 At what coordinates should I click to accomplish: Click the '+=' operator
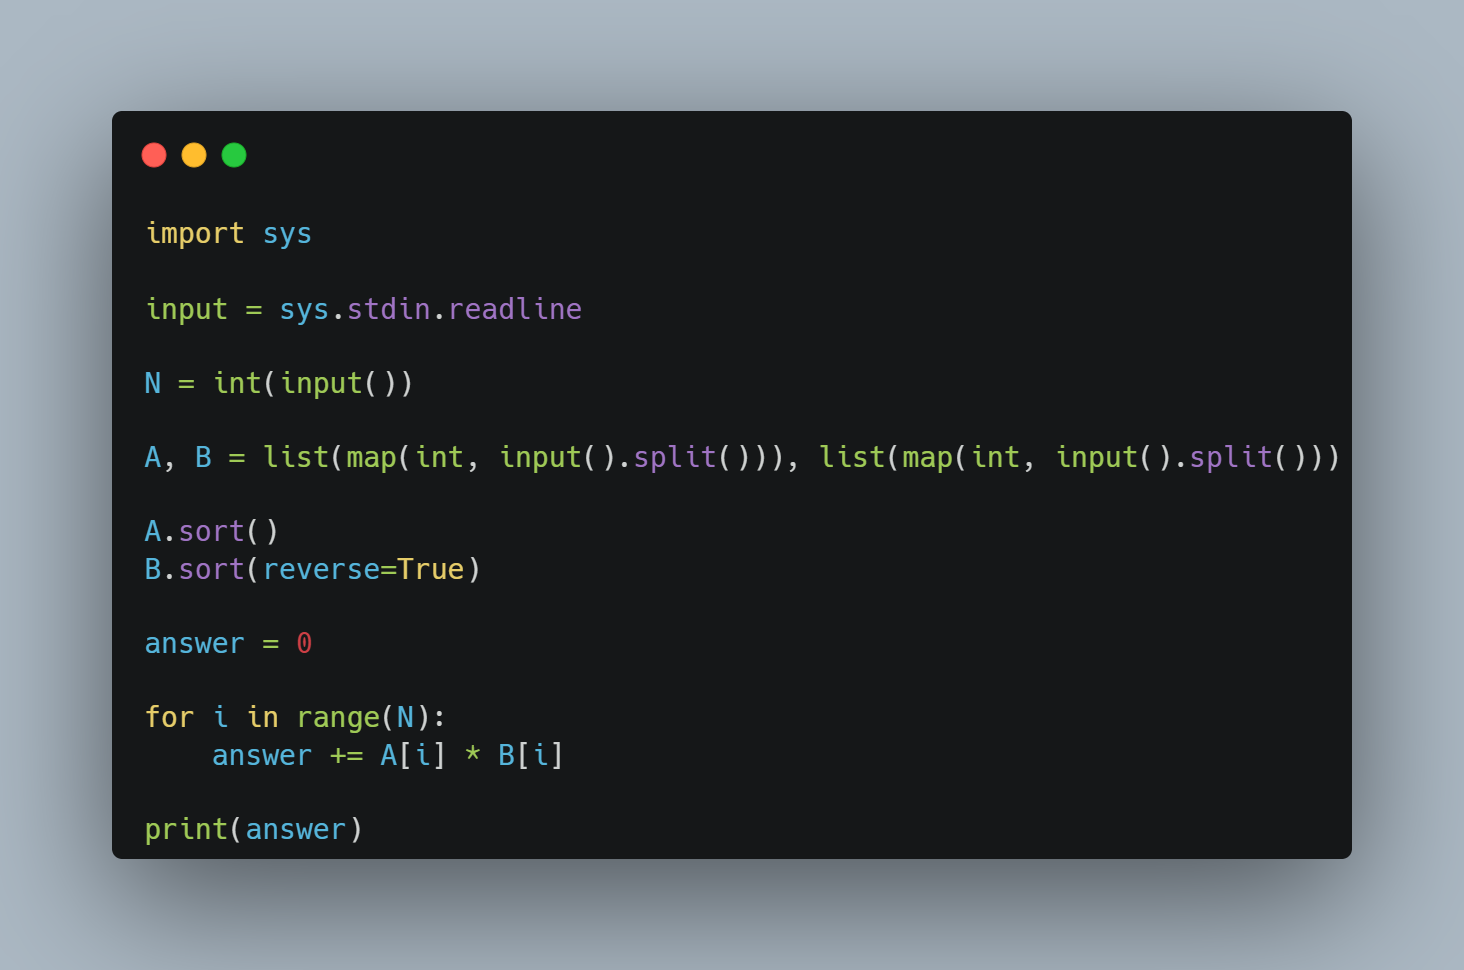point(346,756)
